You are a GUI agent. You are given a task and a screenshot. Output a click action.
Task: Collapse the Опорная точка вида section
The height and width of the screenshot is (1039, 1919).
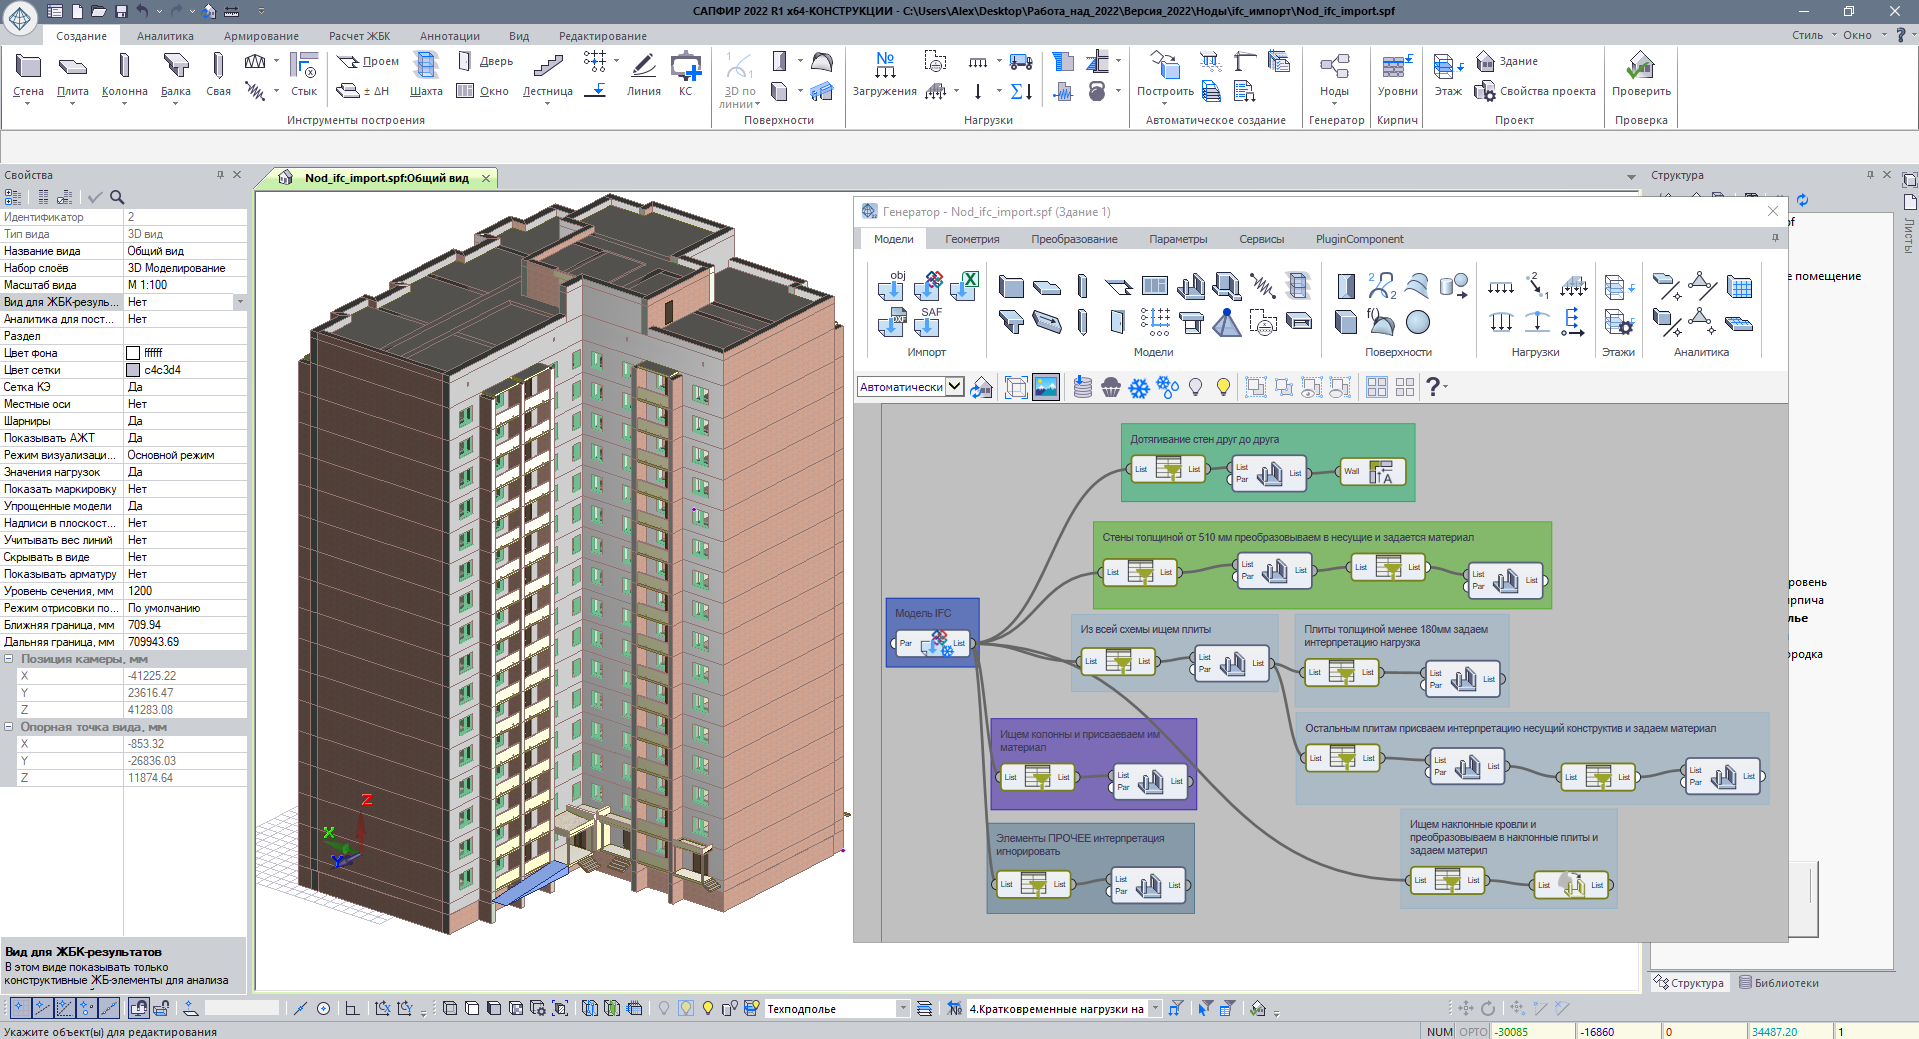coord(9,727)
